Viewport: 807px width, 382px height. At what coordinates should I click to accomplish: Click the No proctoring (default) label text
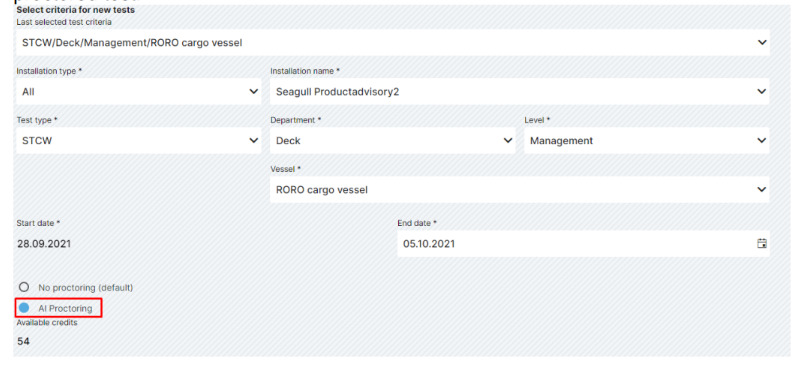point(85,287)
